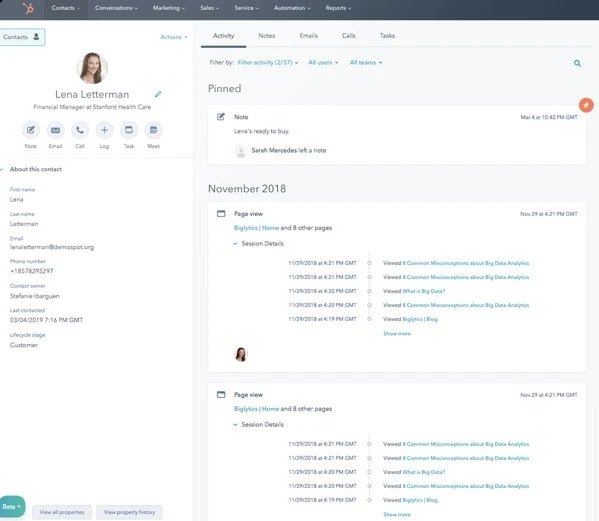This screenshot has width=599, height=521.
Task: Open the All users dropdown
Action: click(x=323, y=62)
